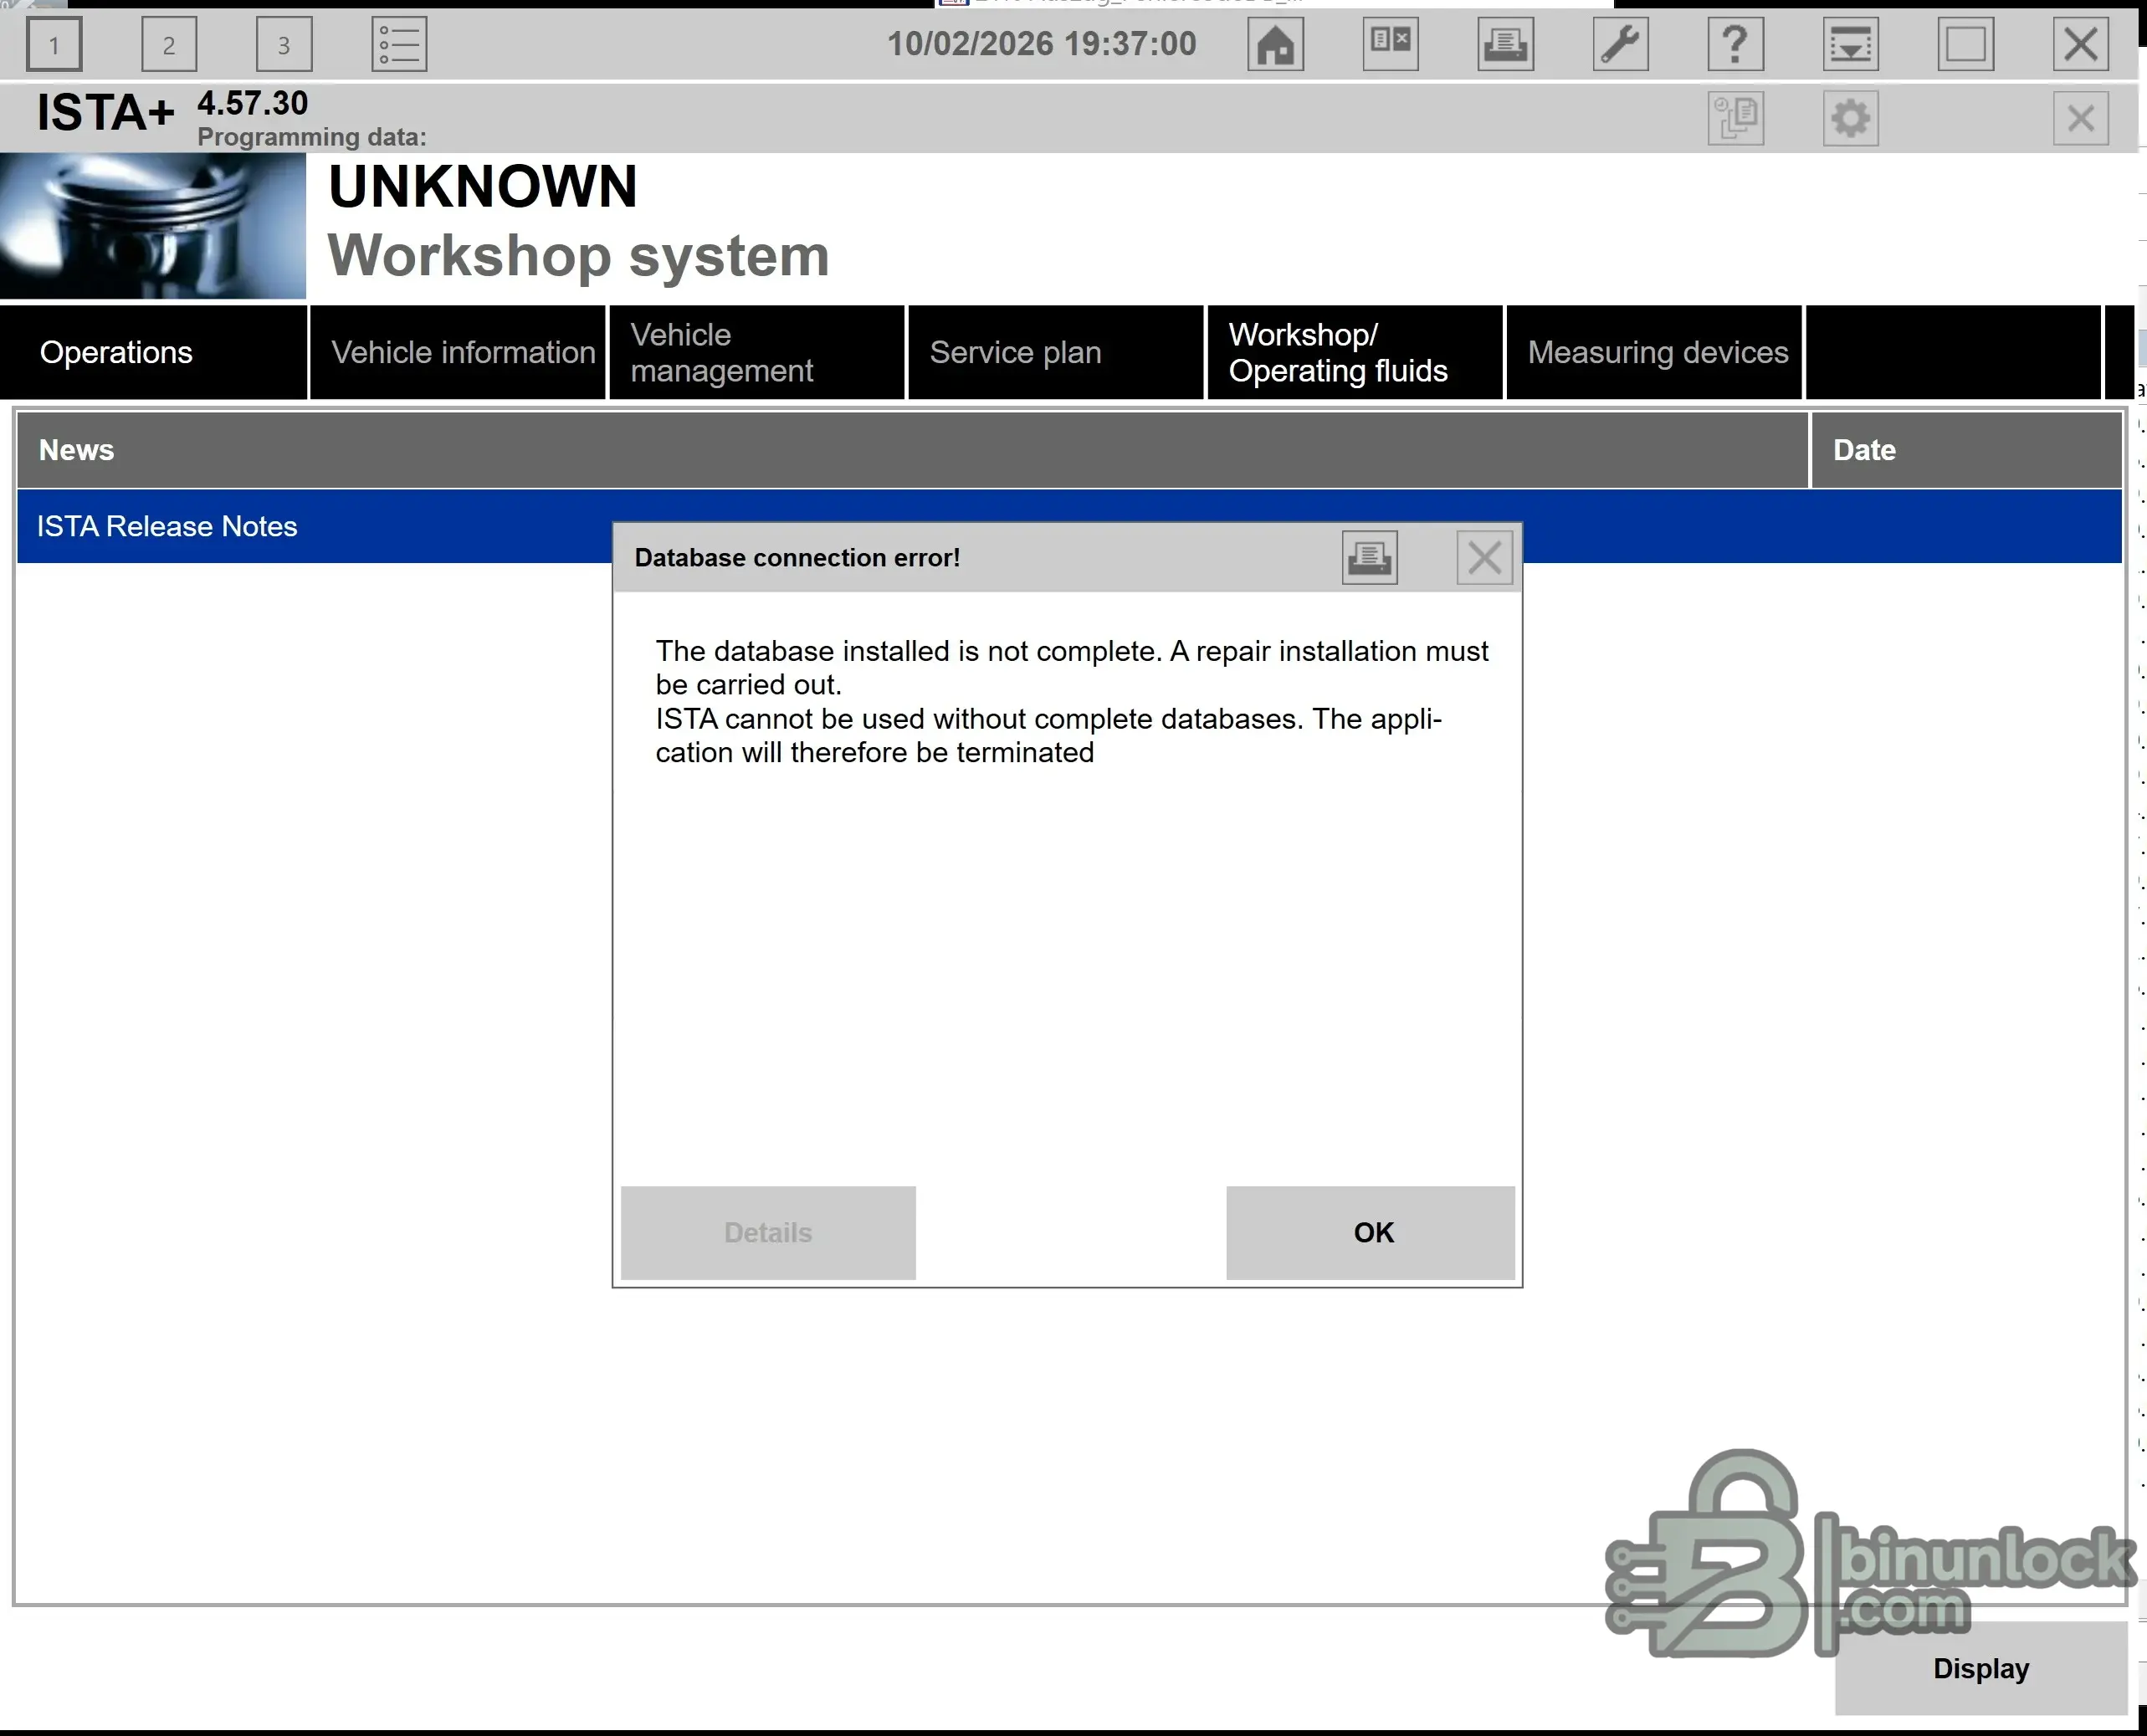Click the operations list icon
The height and width of the screenshot is (1736, 2147).
pyautogui.click(x=399, y=44)
